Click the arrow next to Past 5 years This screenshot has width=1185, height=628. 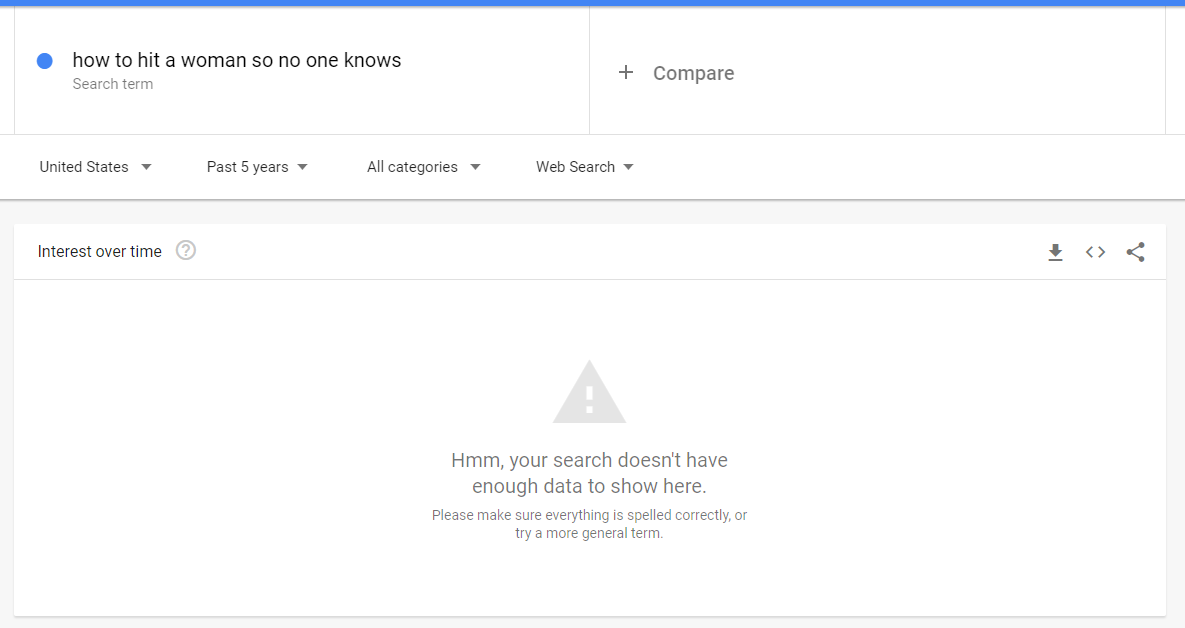(302, 167)
